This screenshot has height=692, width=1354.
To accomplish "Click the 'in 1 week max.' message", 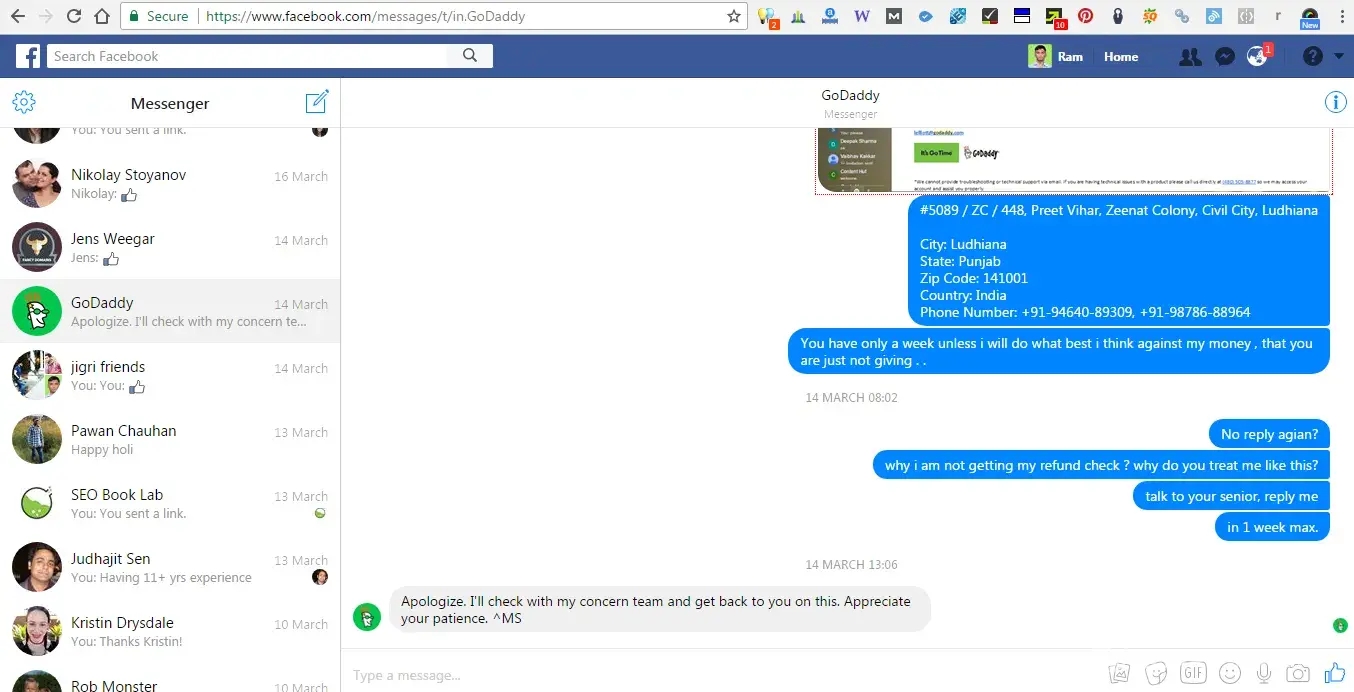I will click(x=1272, y=527).
